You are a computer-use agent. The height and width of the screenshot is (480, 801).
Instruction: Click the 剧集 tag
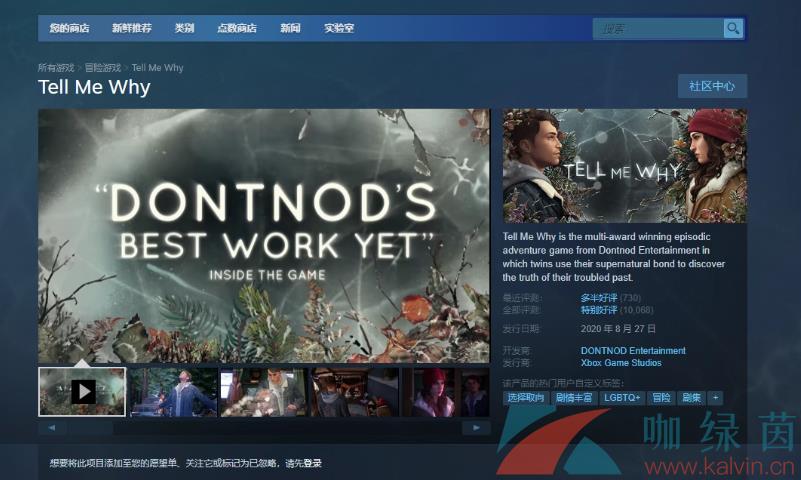692,398
